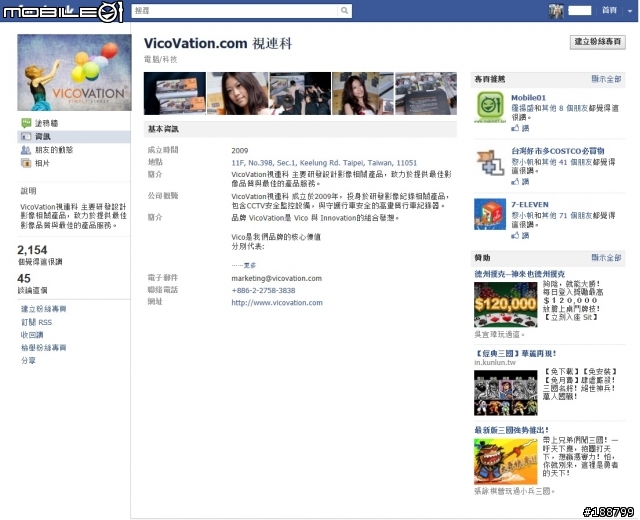Open the 資訊 info tab
This screenshot has width=640, height=520.
[42, 136]
